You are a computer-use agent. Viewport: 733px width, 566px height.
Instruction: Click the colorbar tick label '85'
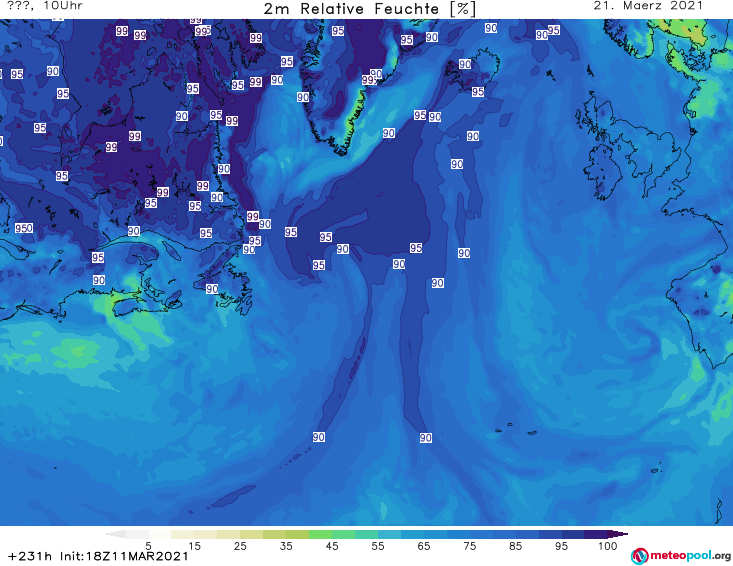(x=515, y=546)
